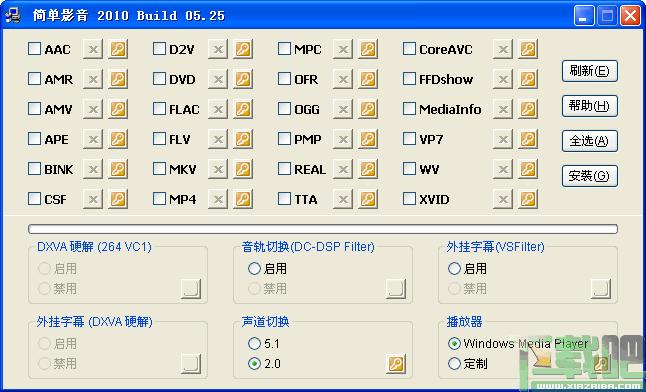
Task: Click the X icon beside VP7
Action: point(503,139)
